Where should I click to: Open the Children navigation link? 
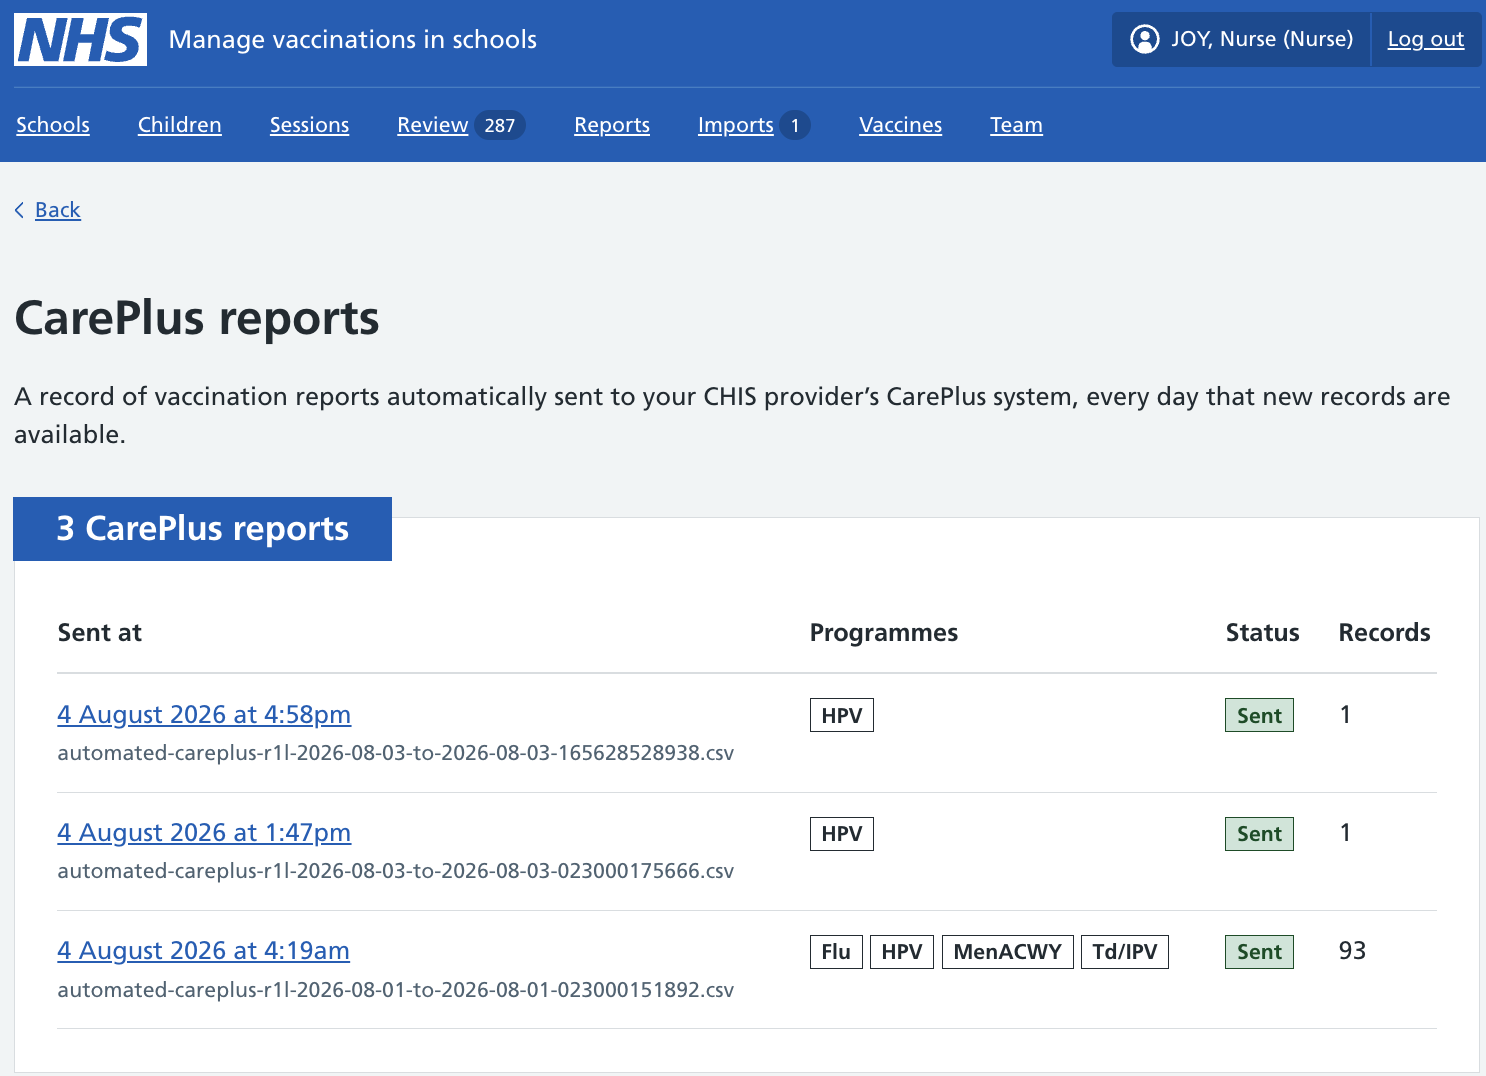180,125
